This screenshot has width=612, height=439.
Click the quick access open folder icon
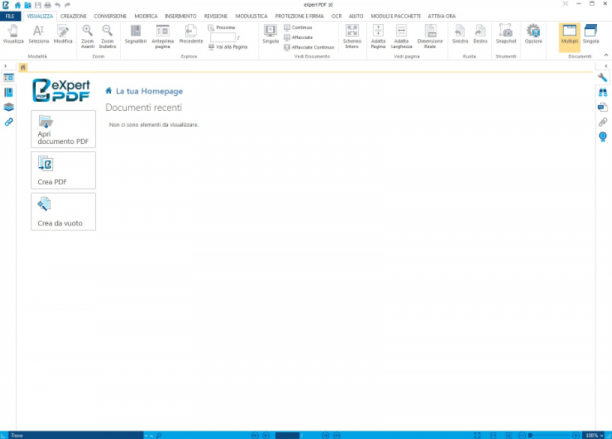click(x=28, y=5)
